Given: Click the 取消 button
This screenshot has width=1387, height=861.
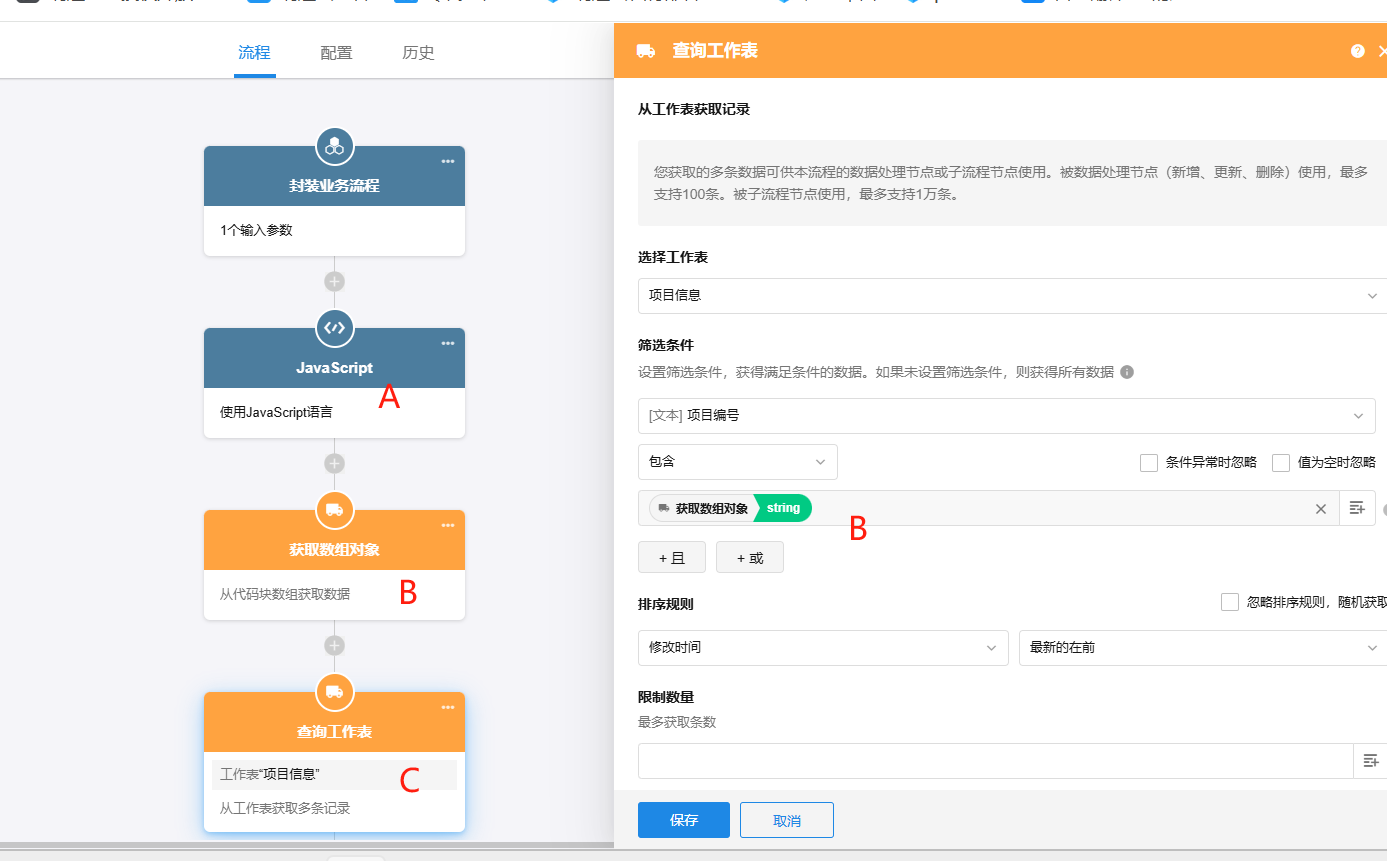Looking at the screenshot, I should point(786,820).
